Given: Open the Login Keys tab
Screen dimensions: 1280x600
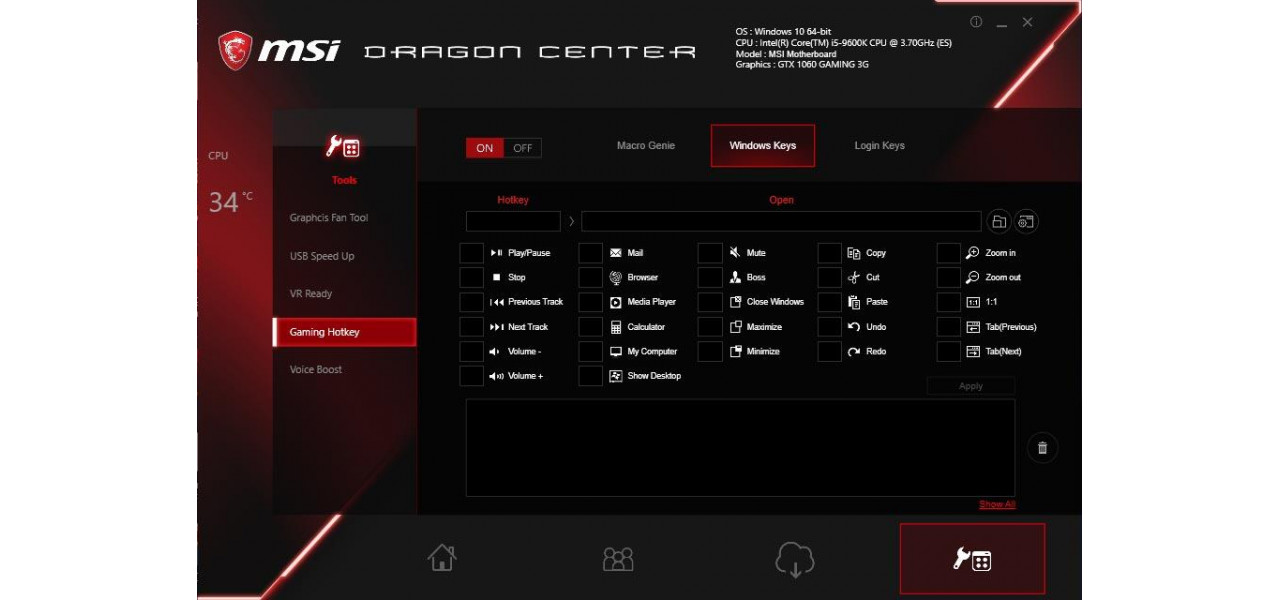Looking at the screenshot, I should click(879, 146).
